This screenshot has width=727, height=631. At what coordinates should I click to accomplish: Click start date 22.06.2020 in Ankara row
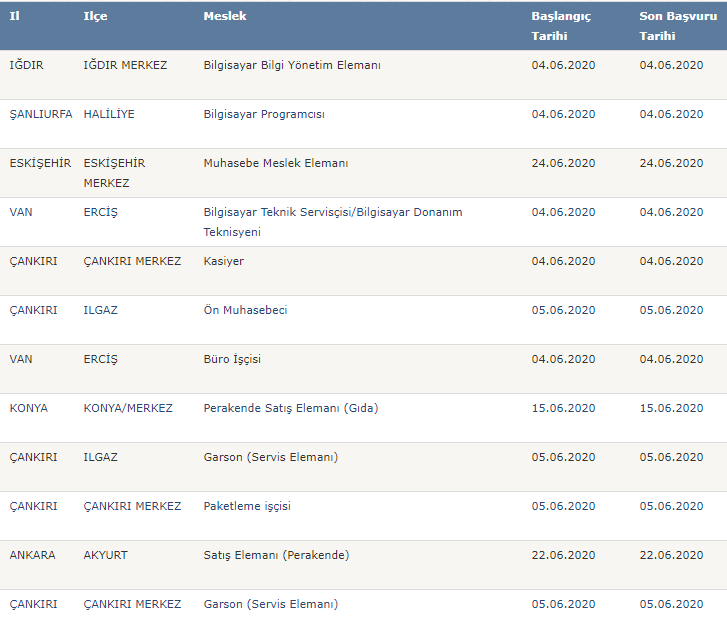(563, 555)
